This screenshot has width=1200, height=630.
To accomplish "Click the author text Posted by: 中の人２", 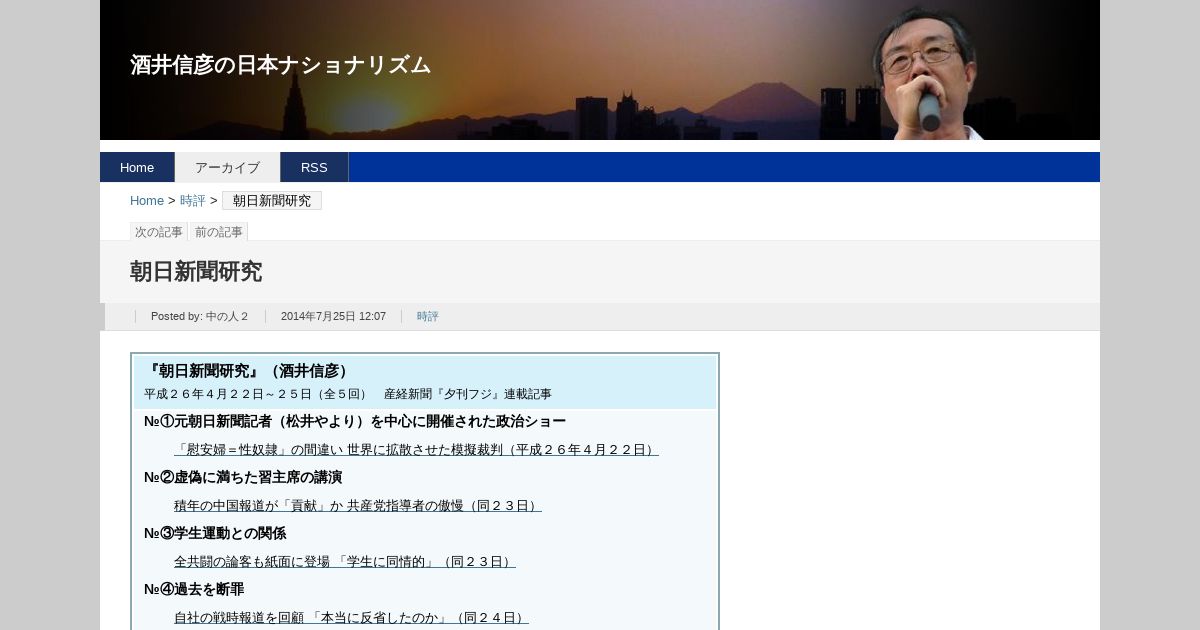I will click(200, 316).
